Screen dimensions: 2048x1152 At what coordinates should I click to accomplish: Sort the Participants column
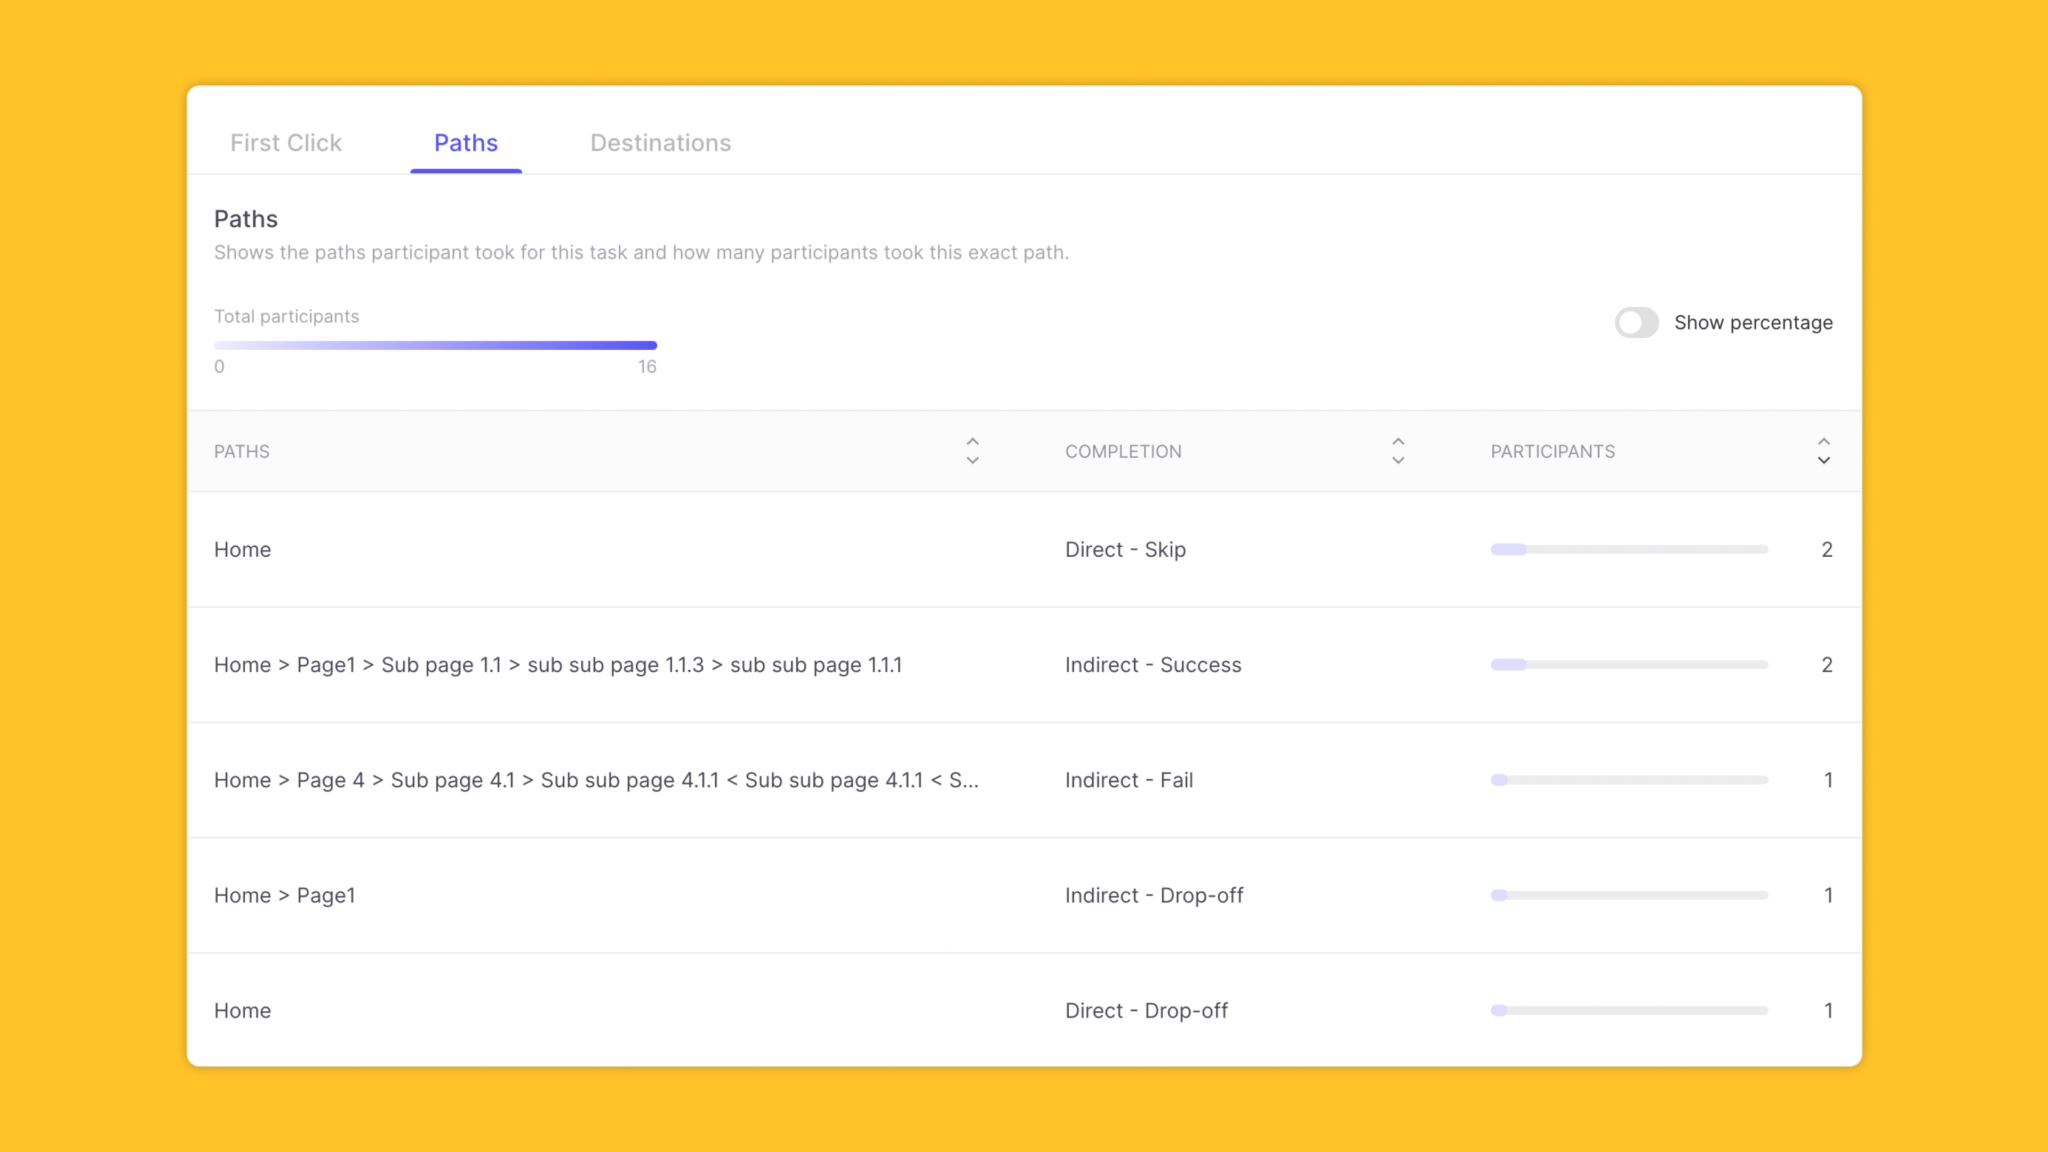point(1823,451)
